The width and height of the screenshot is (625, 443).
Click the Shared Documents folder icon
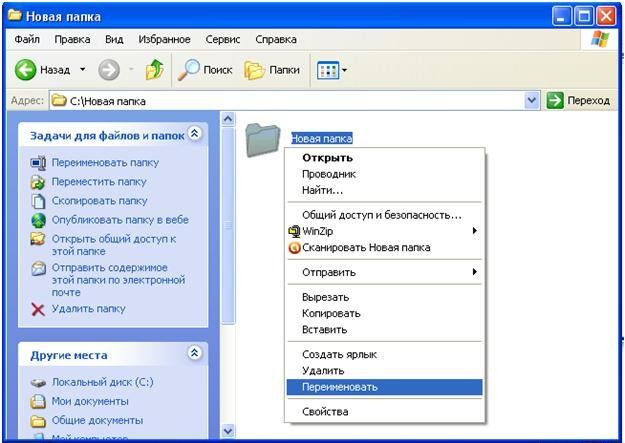coord(38,421)
